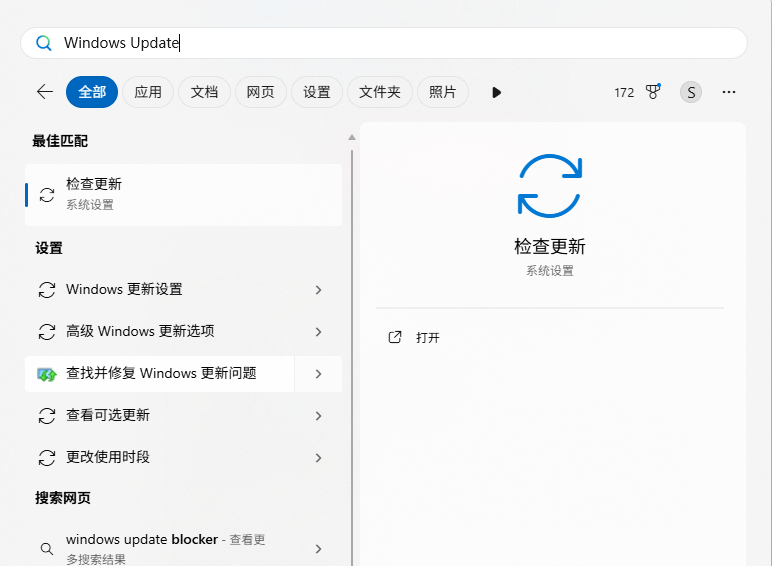Expand the 查找并修复 Windows 更新问题 chevron
The height and width of the screenshot is (566, 772).
319,374
